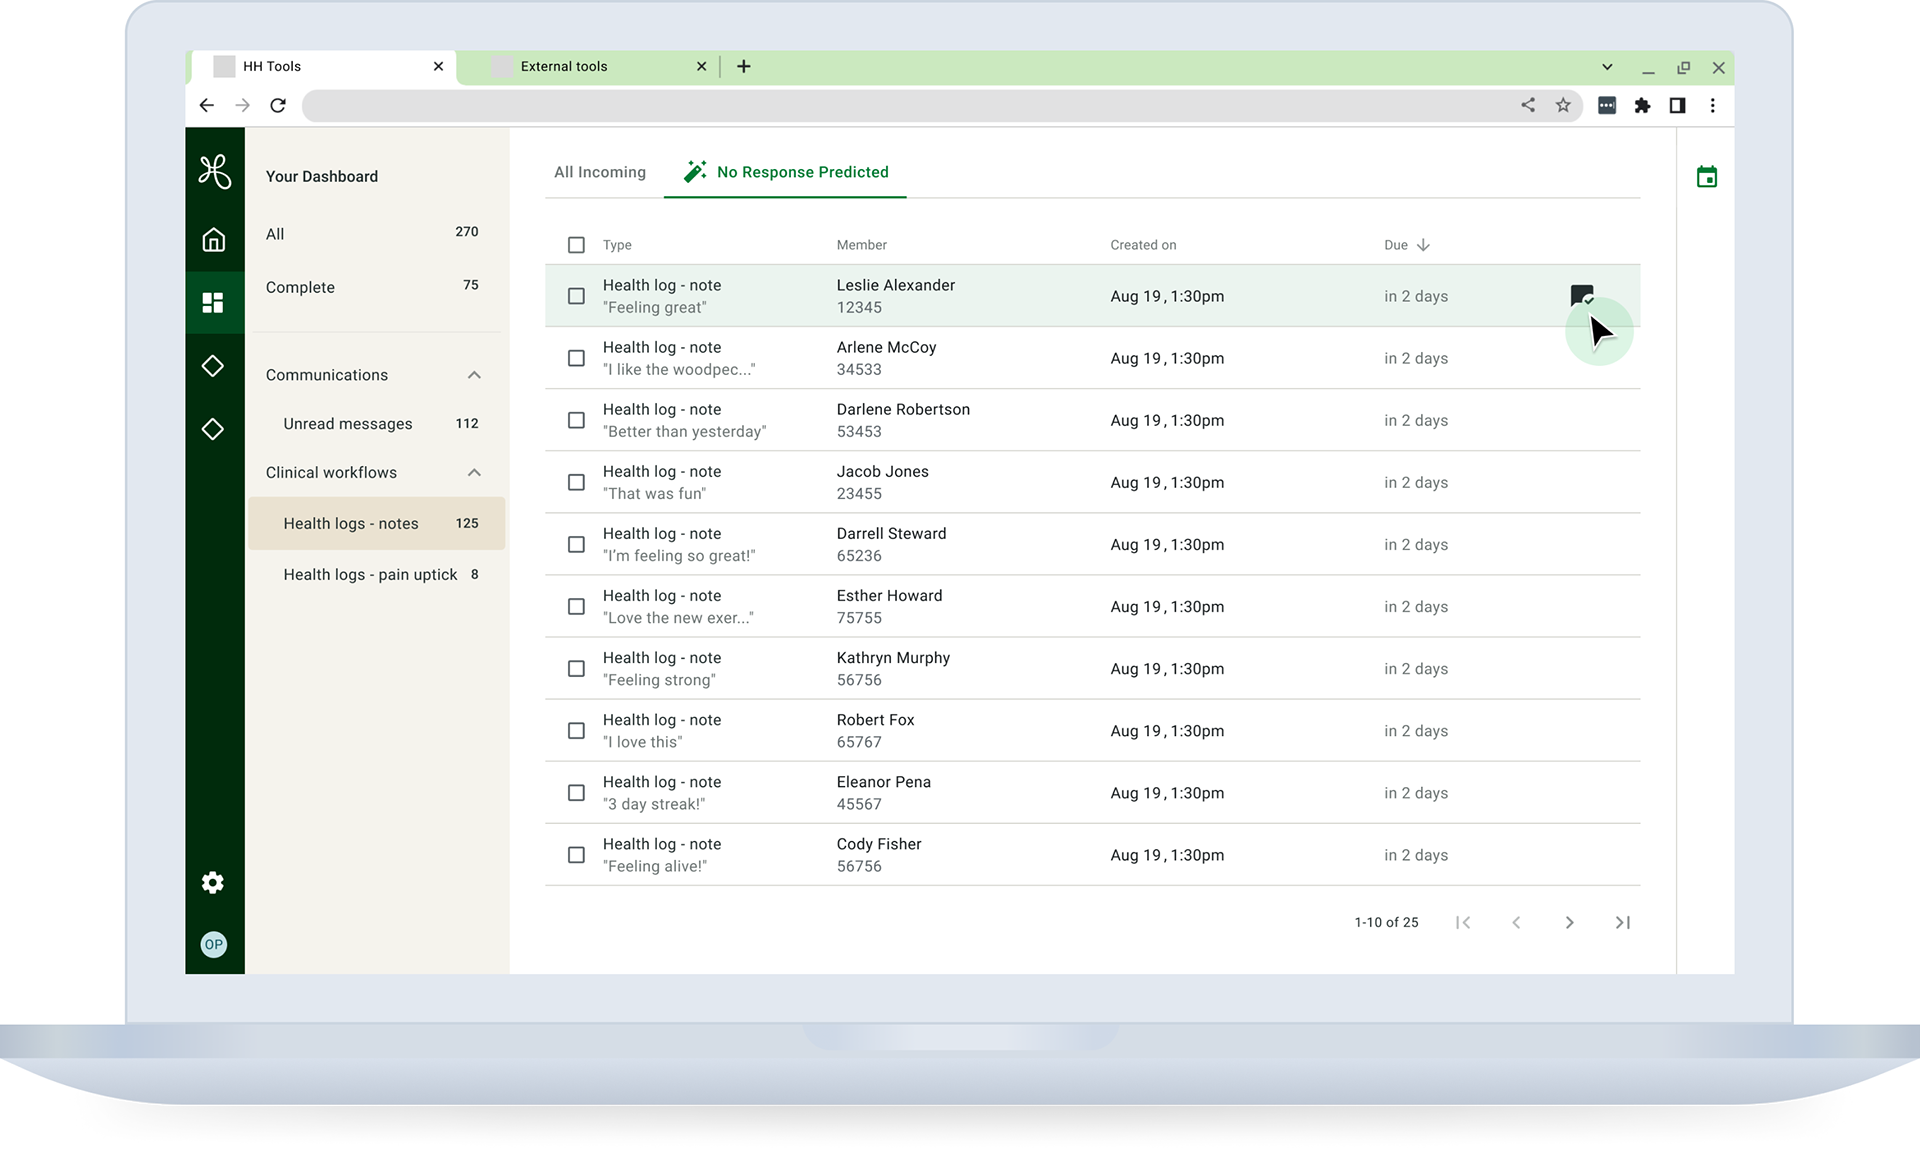The width and height of the screenshot is (1920, 1152).
Task: Open browser tab search dropdown
Action: (1607, 67)
